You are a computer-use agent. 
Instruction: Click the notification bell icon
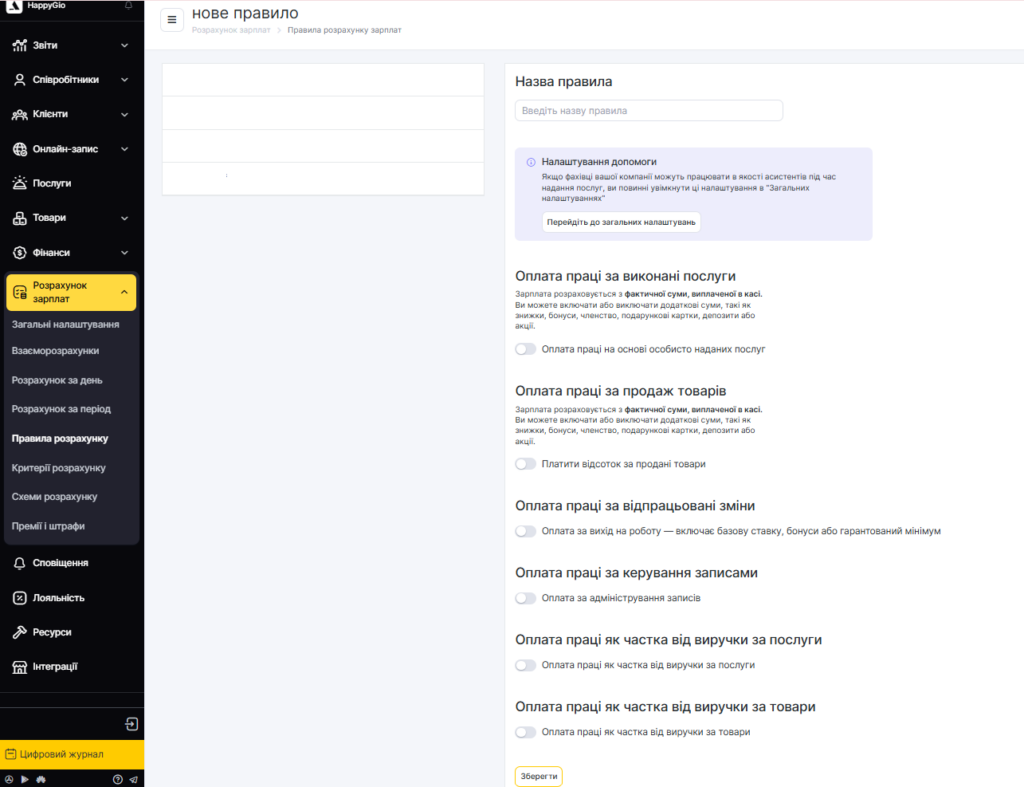coord(128,5)
